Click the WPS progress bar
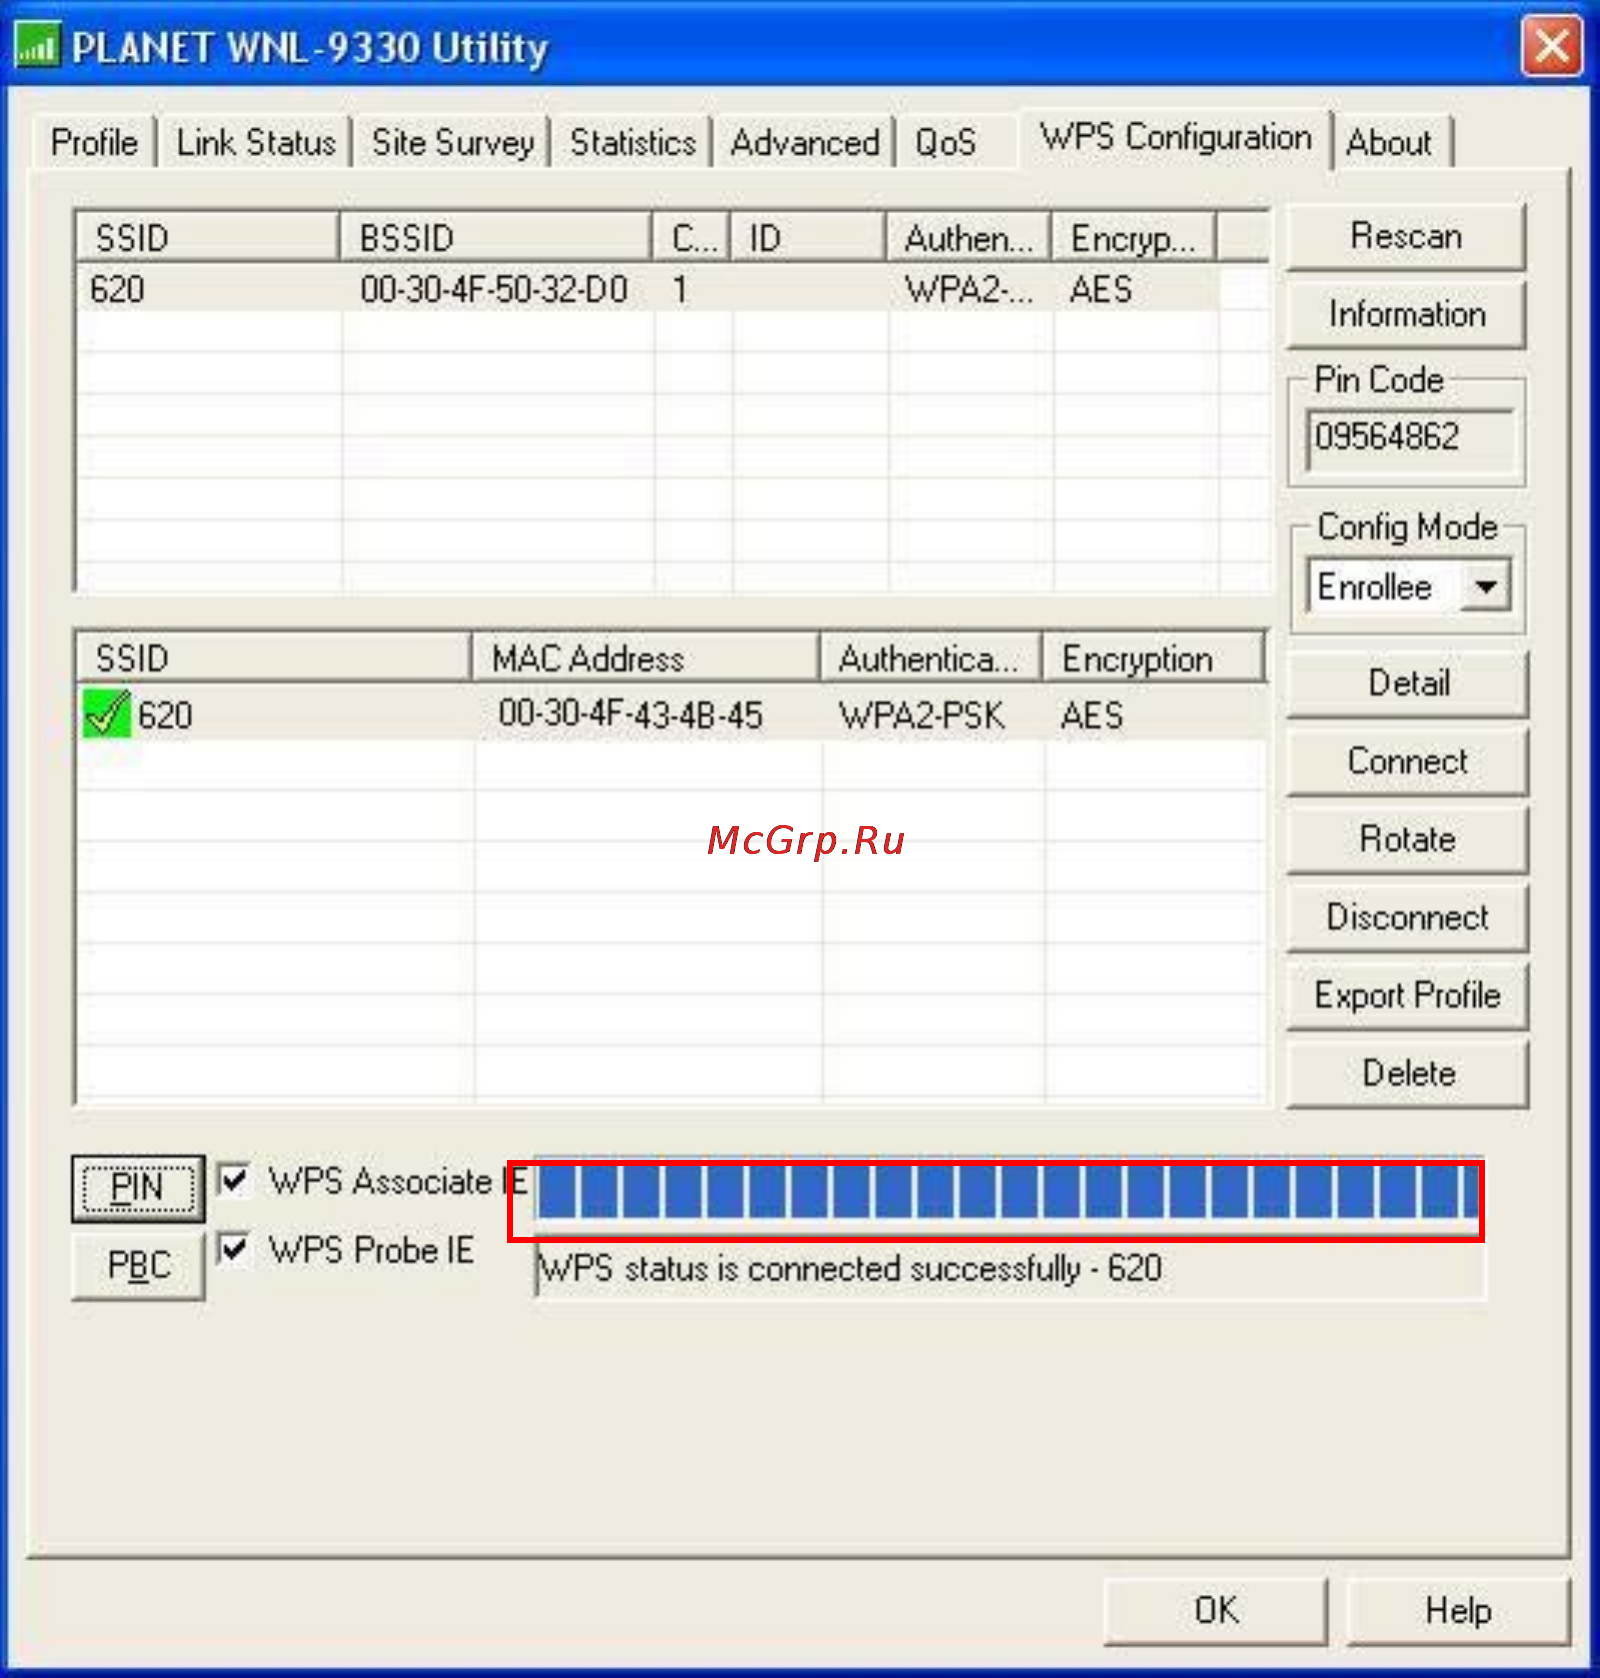The image size is (1600, 1678). point(1008,1192)
